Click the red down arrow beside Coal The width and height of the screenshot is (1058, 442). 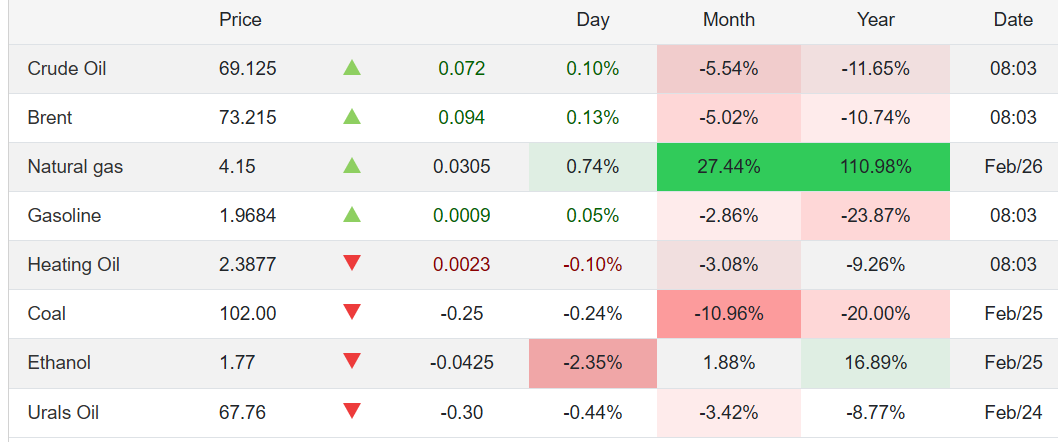(x=351, y=312)
